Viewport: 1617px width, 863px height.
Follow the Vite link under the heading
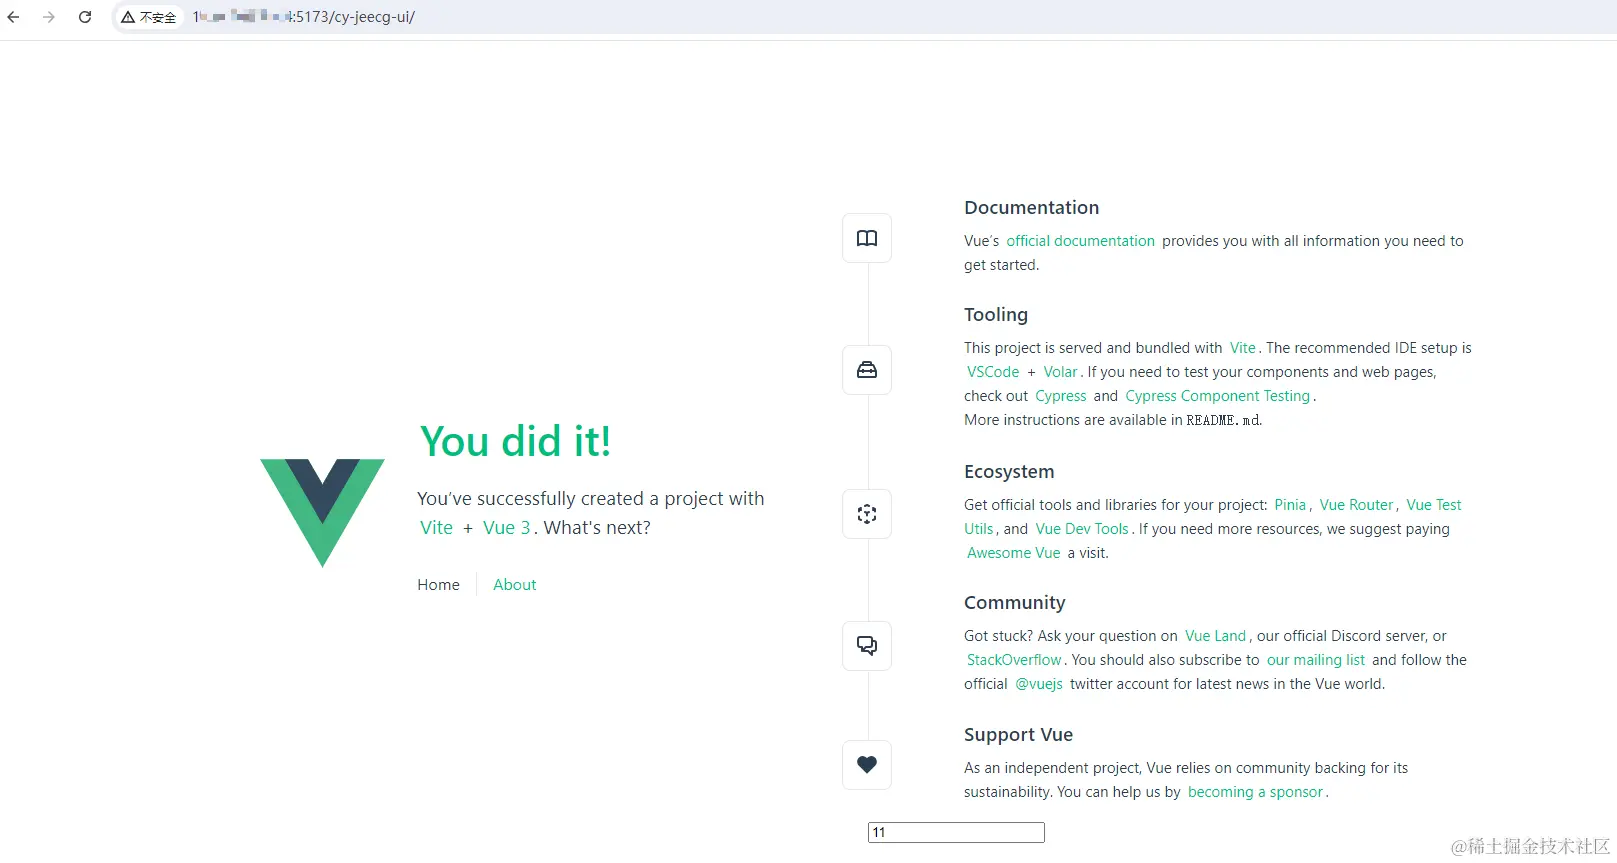tap(436, 528)
